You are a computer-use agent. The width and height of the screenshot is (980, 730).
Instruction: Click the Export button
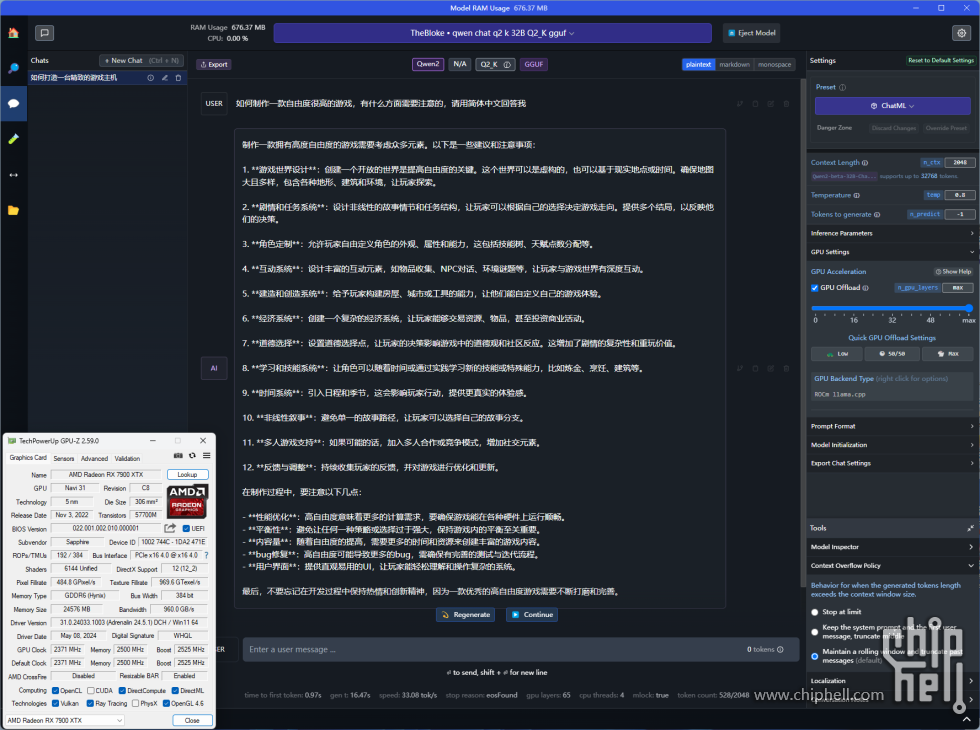[x=214, y=64]
